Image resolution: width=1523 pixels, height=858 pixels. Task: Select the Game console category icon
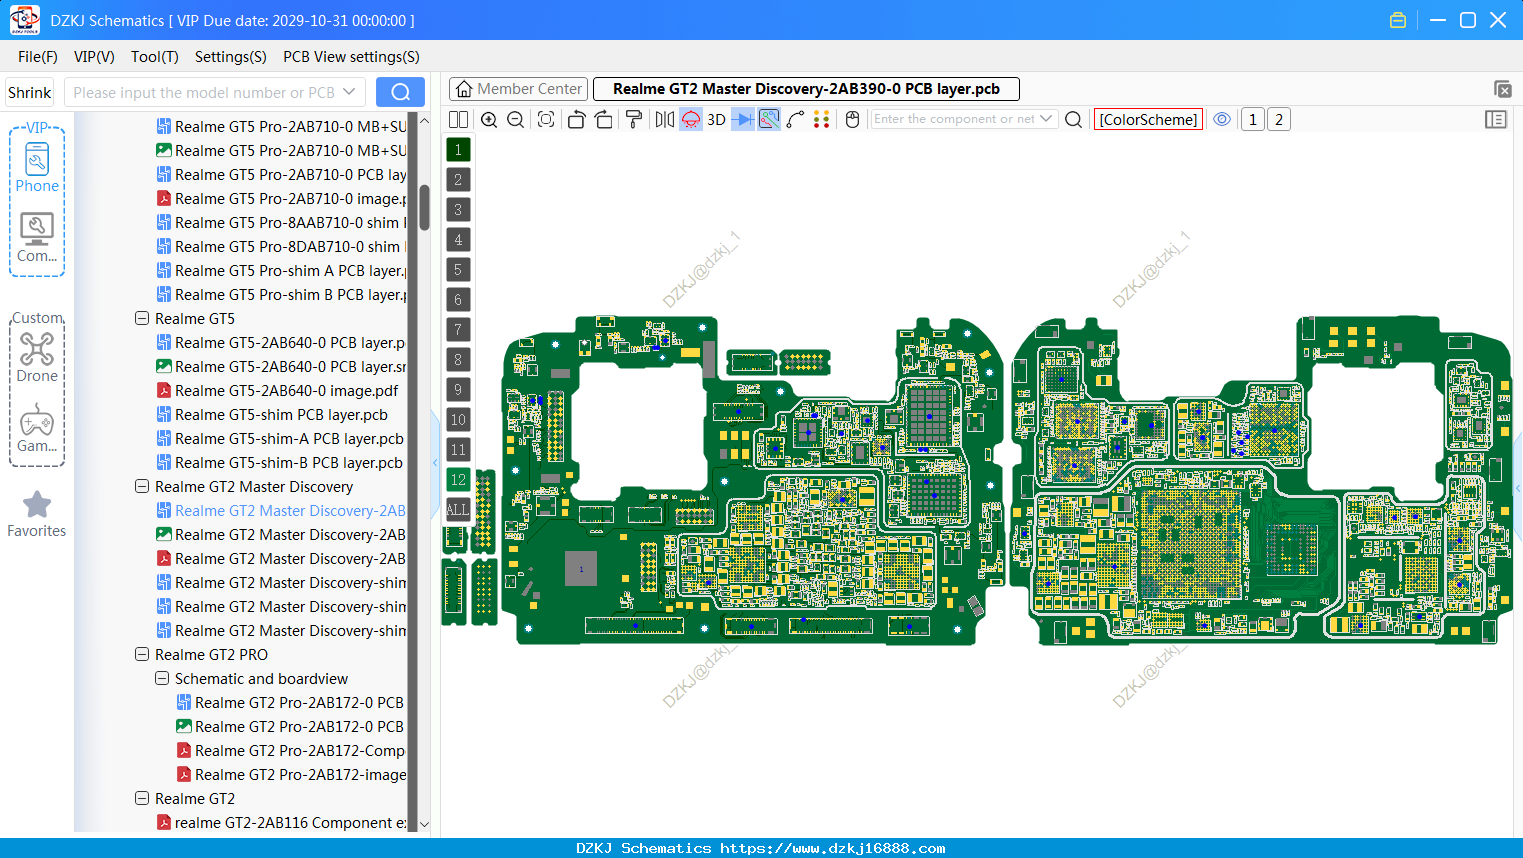pyautogui.click(x=37, y=428)
